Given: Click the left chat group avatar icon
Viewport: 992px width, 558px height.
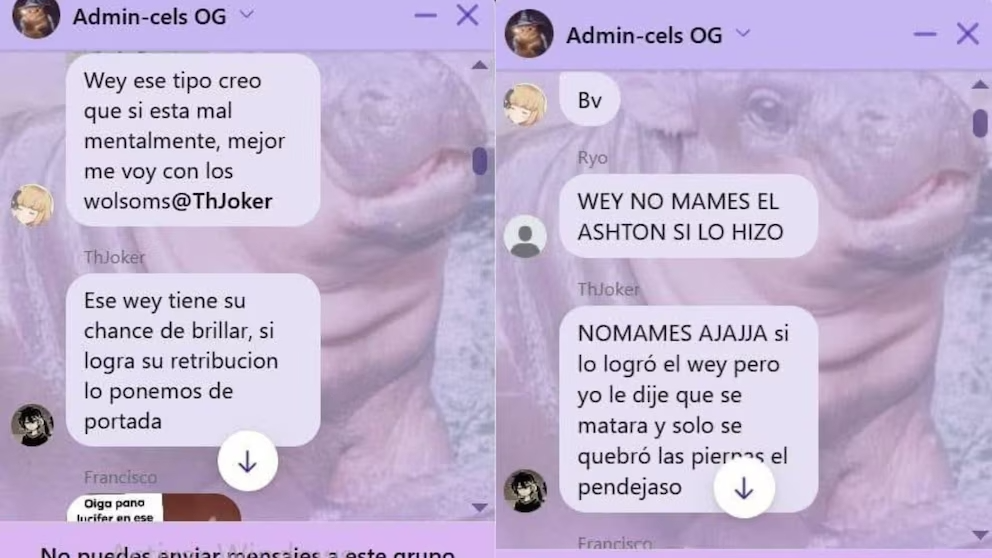Looking at the screenshot, I should click(x=36, y=17).
